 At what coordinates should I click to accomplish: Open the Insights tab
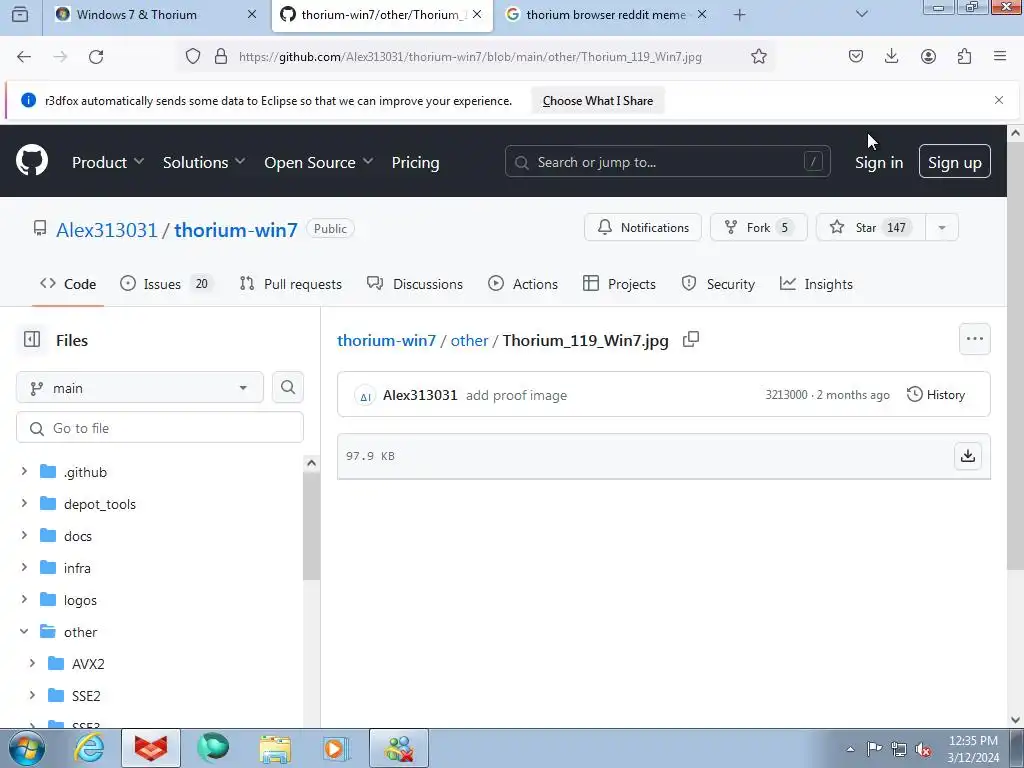816,284
